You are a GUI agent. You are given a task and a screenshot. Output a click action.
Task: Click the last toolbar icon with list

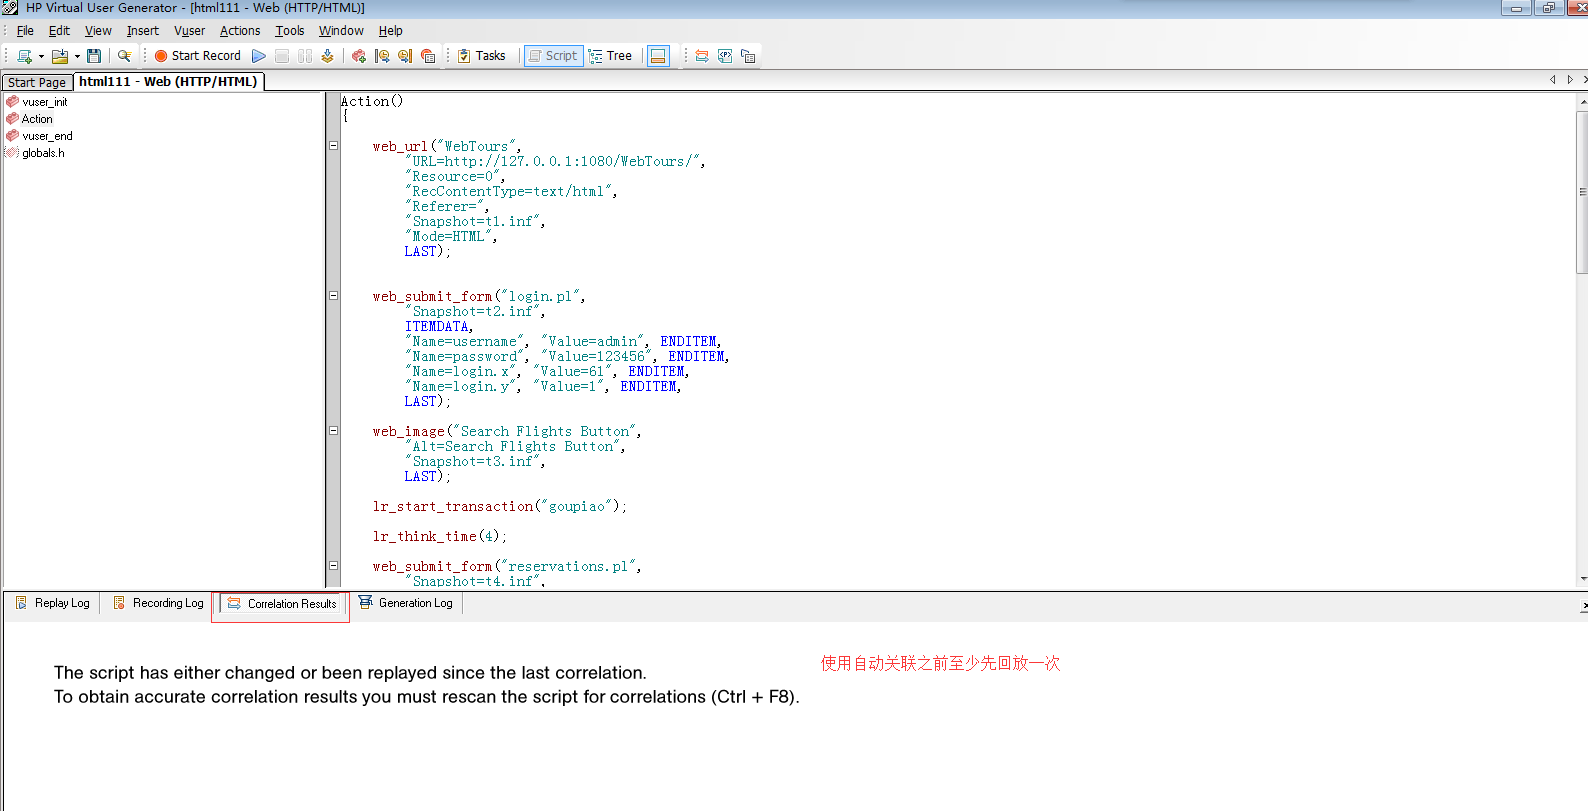coord(748,56)
